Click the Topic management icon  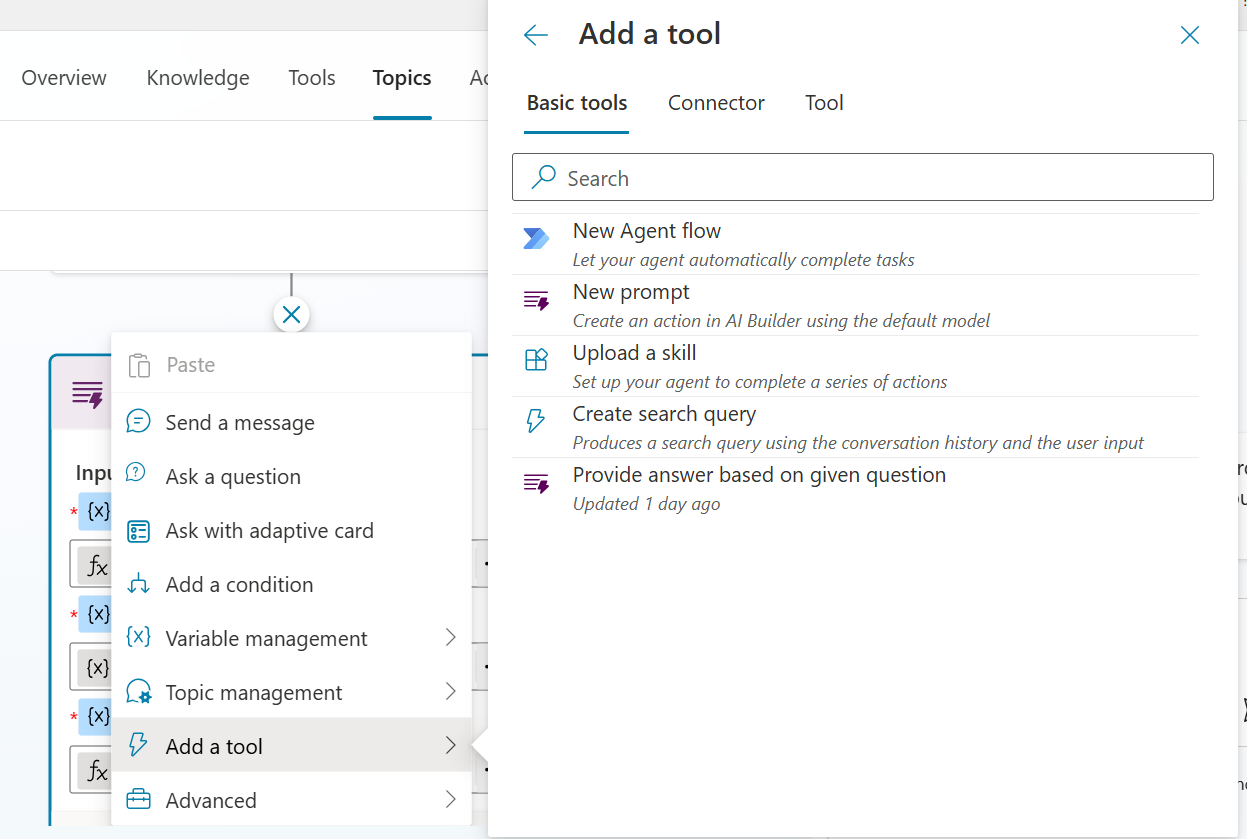139,692
